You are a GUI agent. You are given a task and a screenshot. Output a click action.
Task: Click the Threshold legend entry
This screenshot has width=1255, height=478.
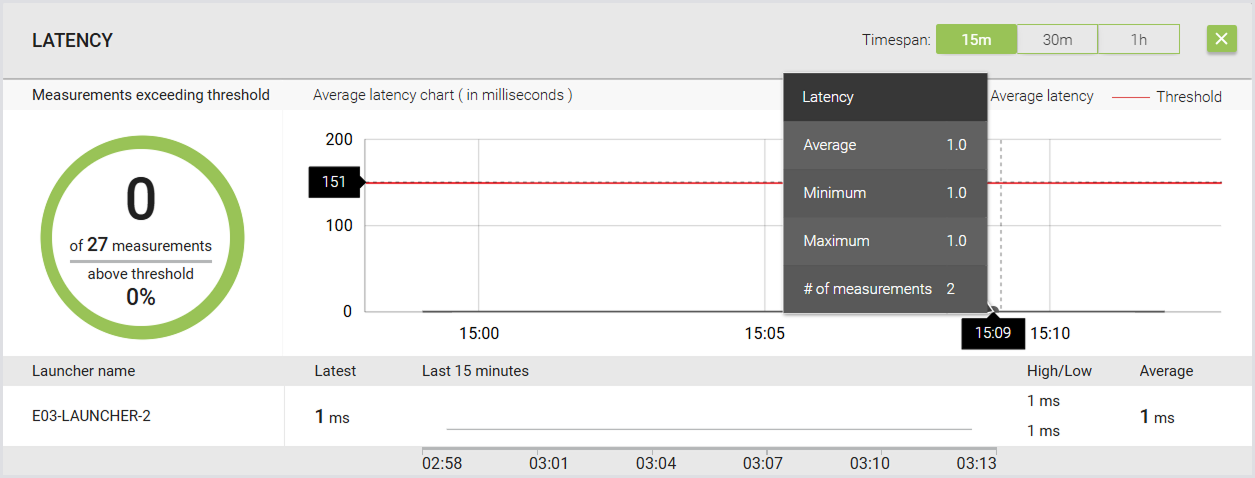1166,97
